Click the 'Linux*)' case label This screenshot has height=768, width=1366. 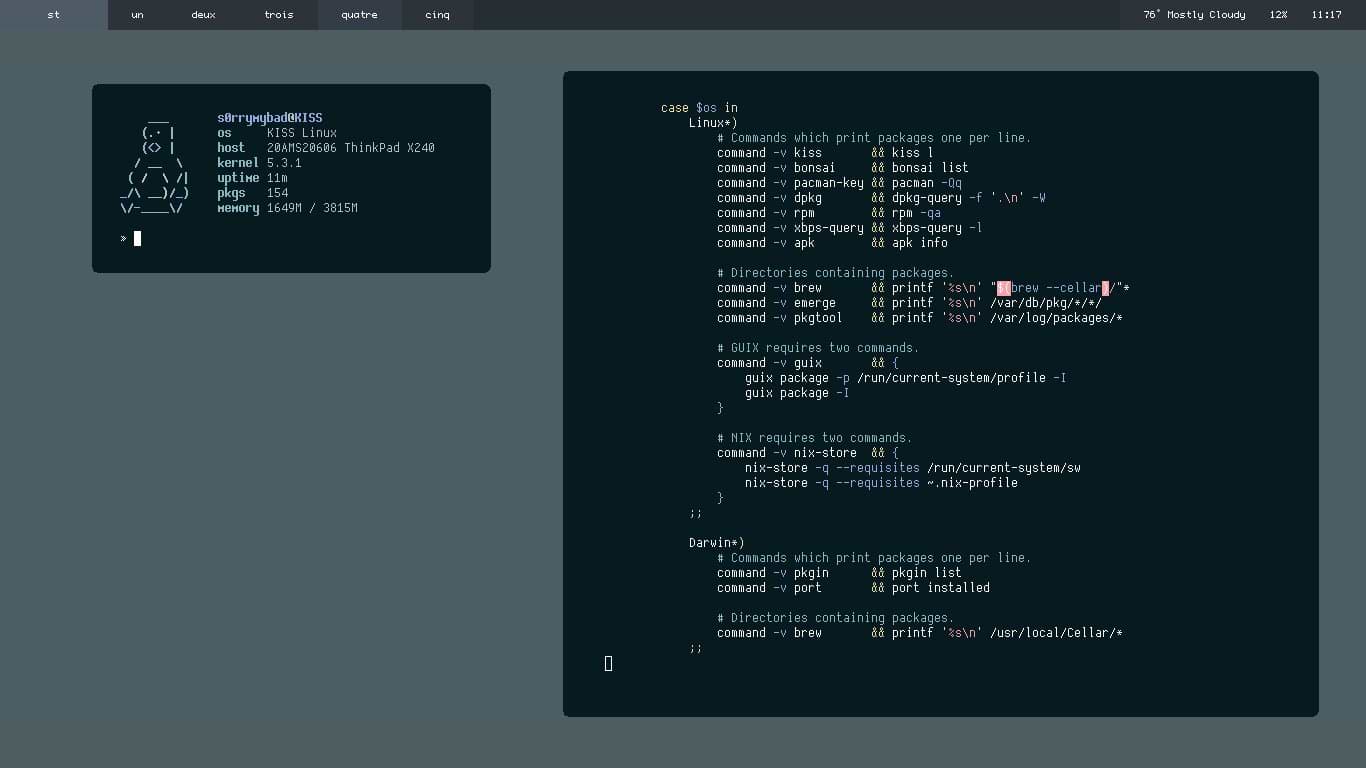coord(713,123)
